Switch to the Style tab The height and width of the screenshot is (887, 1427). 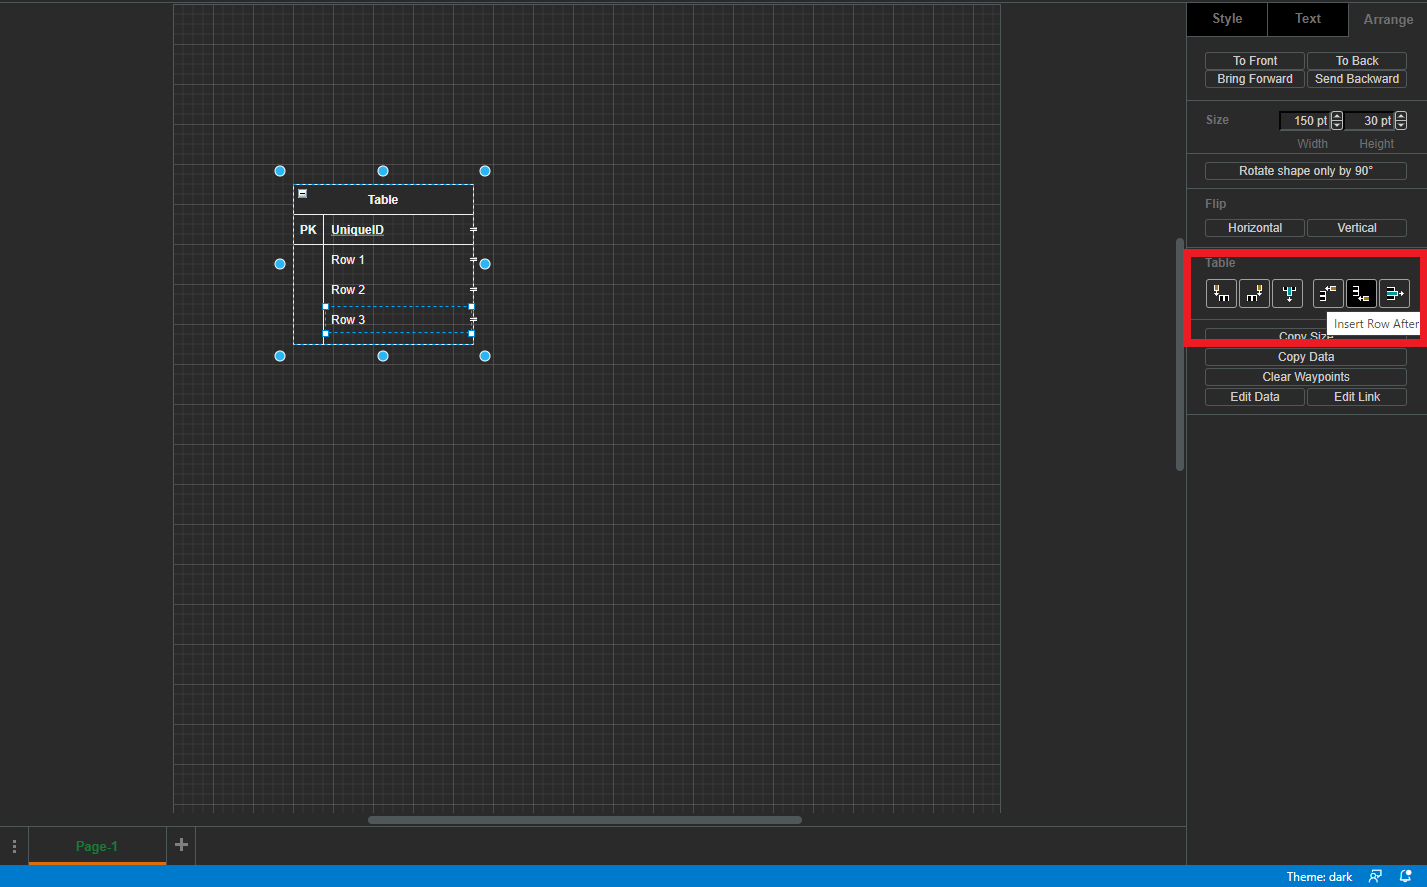coord(1227,19)
